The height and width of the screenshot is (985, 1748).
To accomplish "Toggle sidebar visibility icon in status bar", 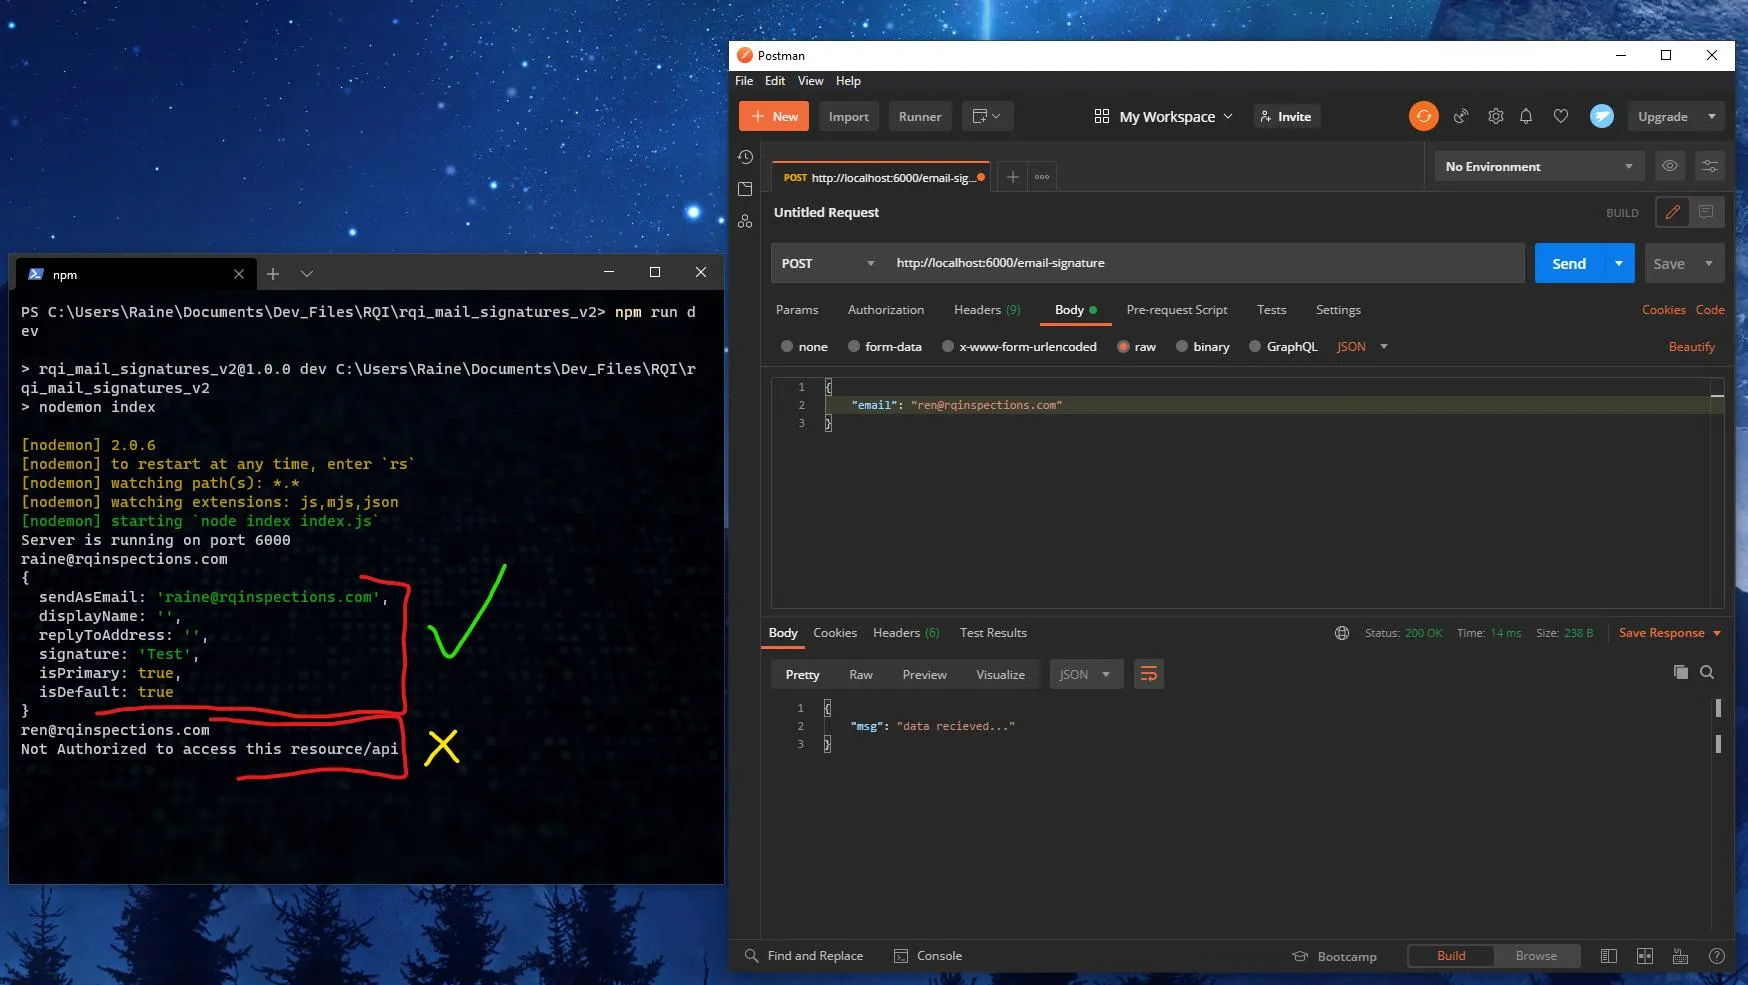I will pos(1608,956).
